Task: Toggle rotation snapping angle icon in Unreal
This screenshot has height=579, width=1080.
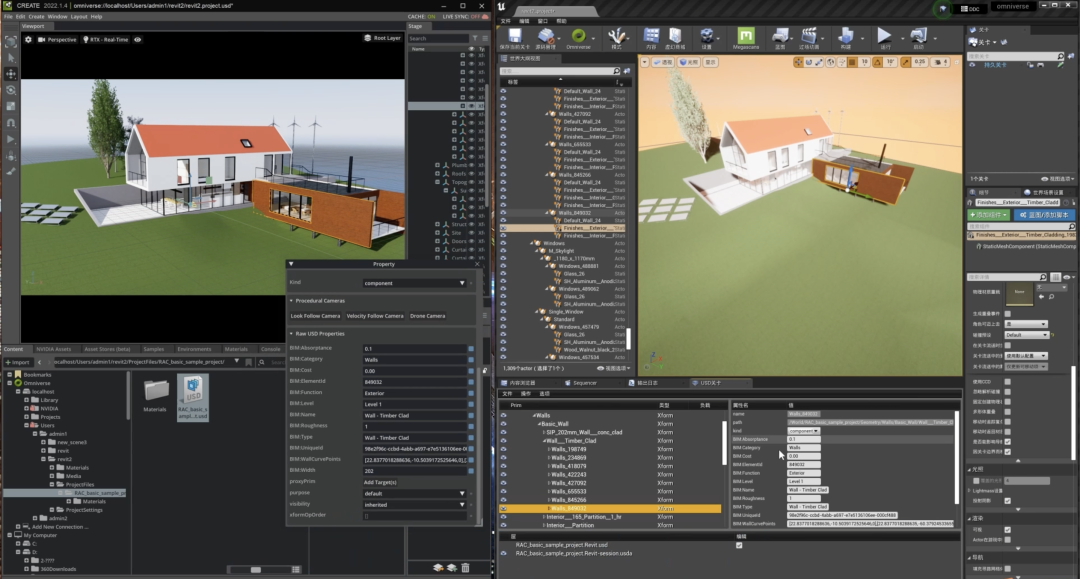Action: coord(878,62)
